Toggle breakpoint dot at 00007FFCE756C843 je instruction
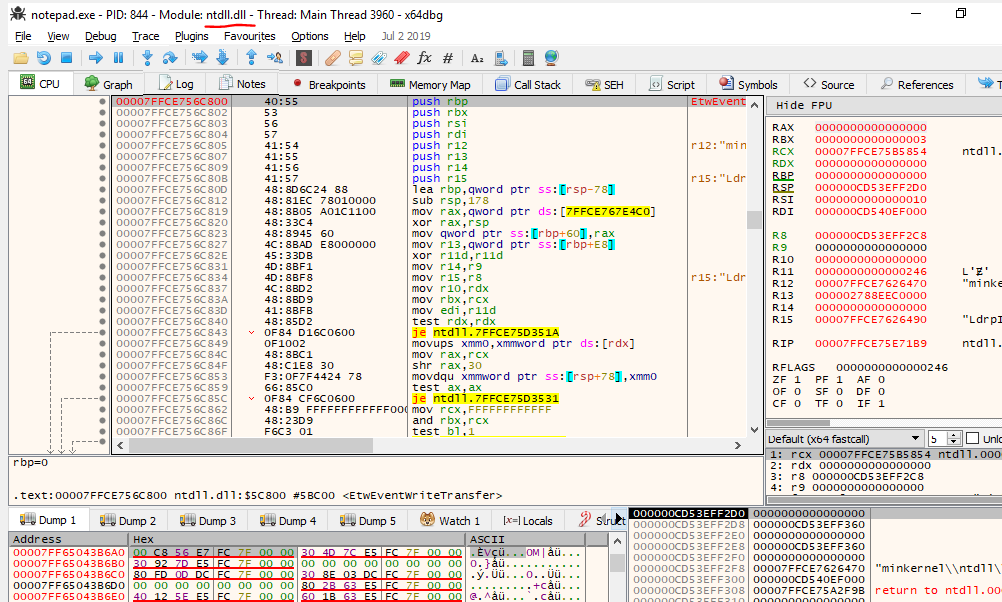 (x=102, y=332)
